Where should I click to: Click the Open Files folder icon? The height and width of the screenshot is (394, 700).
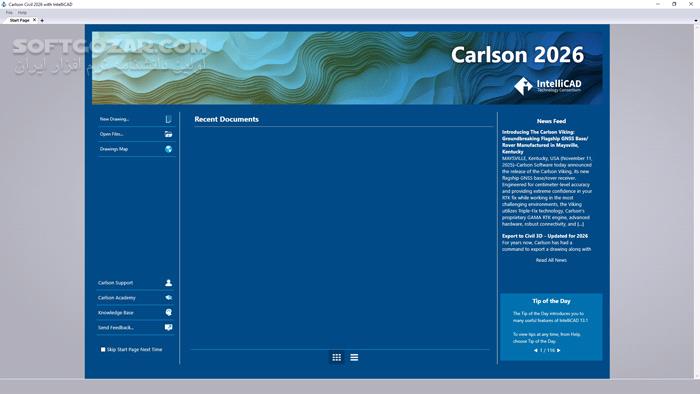[x=168, y=134]
